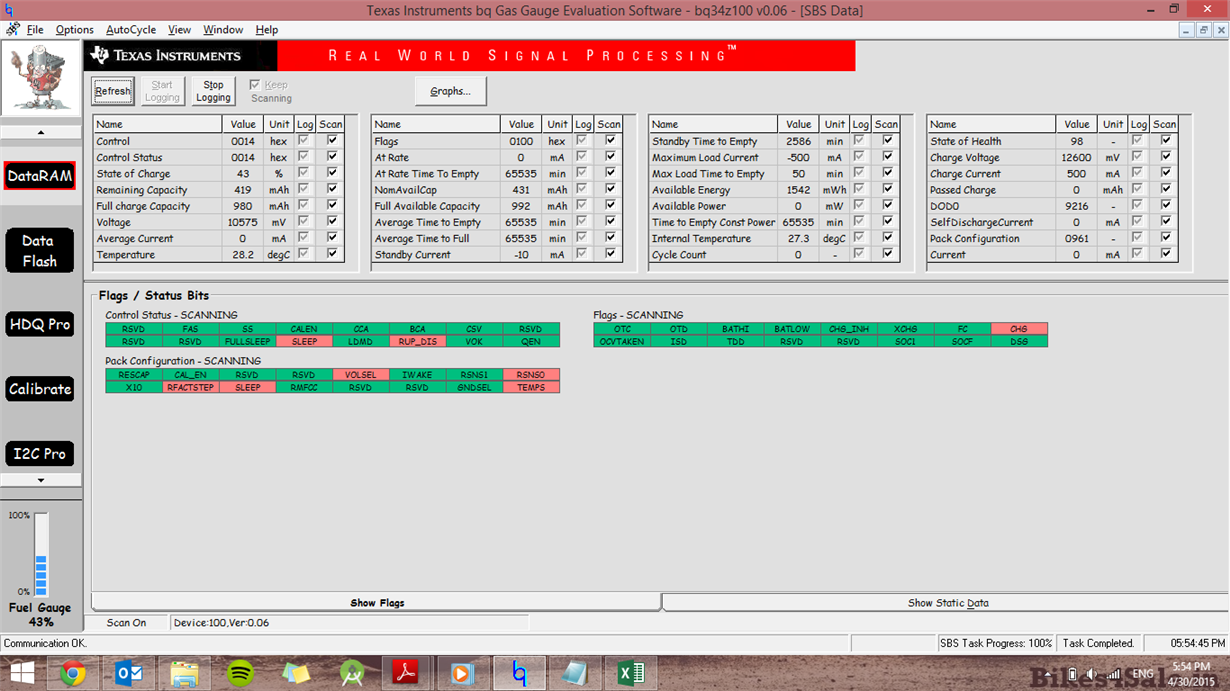1230x691 pixels.
Task: Toggle Scan checkbox for Control row
Action: 332,141
